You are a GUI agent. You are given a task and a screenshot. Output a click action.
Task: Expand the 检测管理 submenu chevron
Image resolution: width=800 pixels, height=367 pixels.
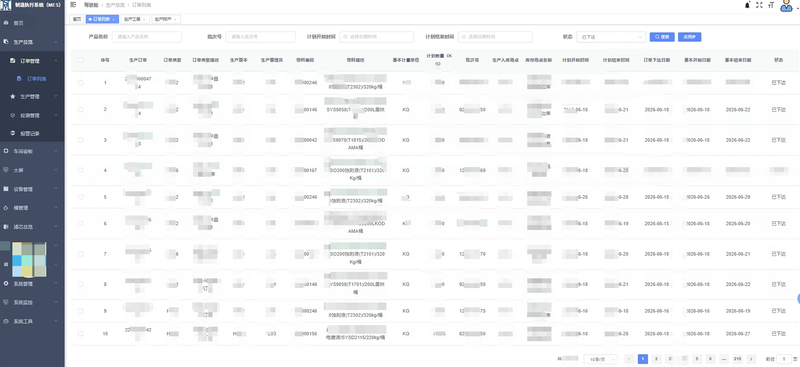point(56,115)
